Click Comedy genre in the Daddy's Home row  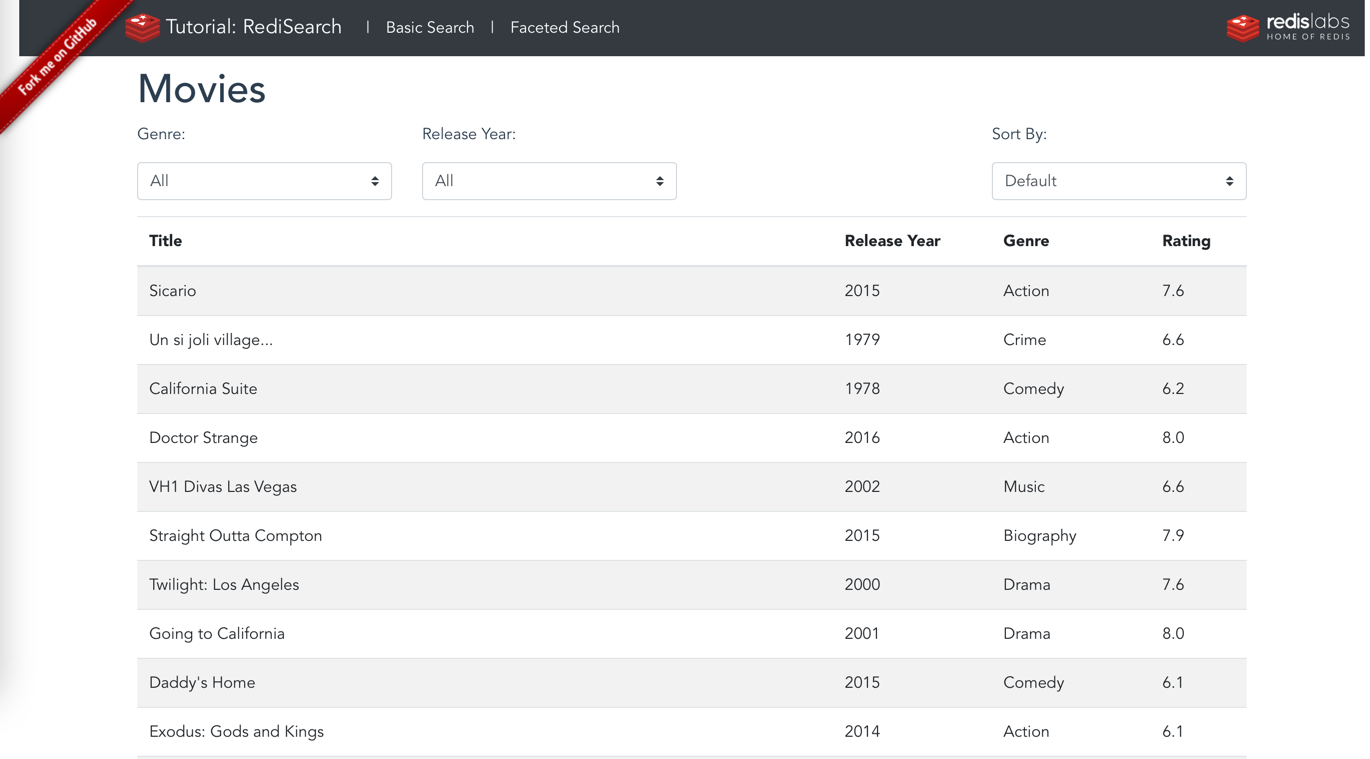click(x=1034, y=683)
